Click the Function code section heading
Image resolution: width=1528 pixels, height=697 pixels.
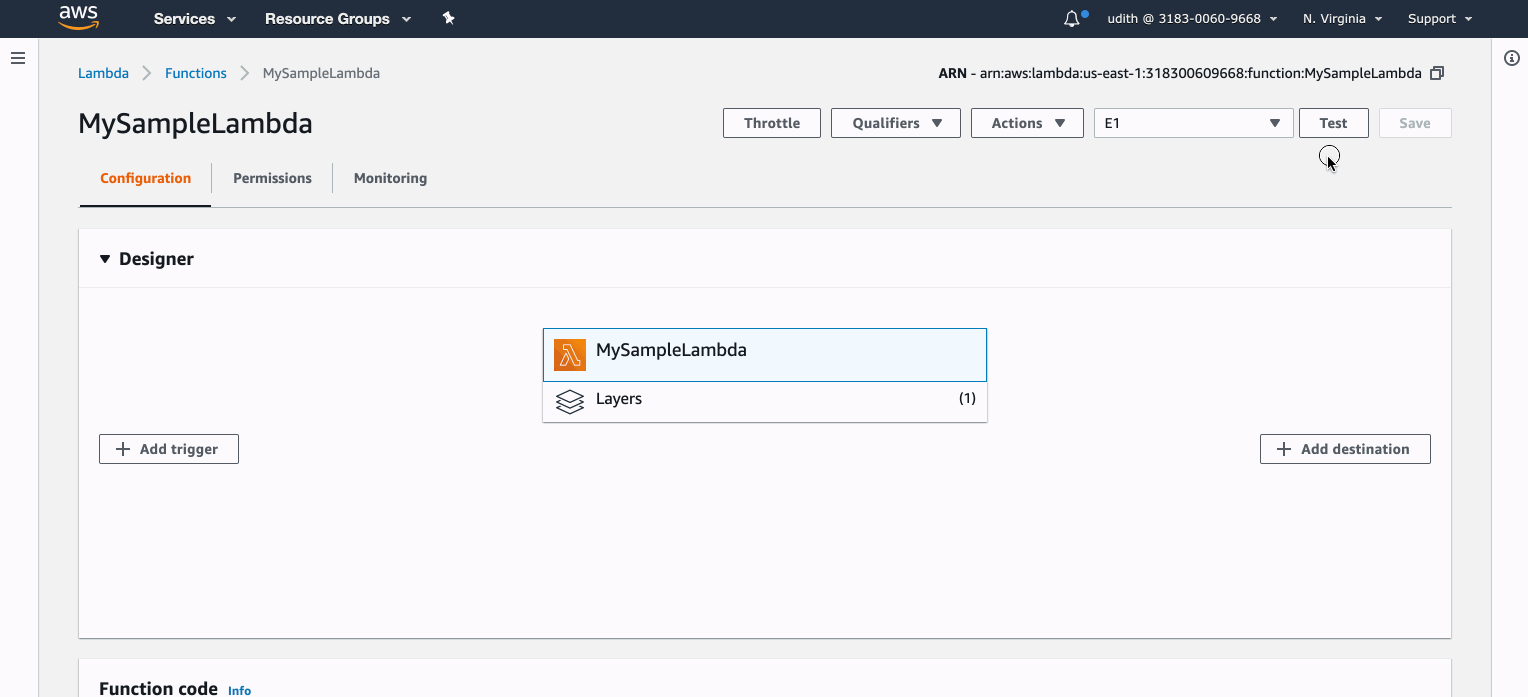tap(158, 688)
